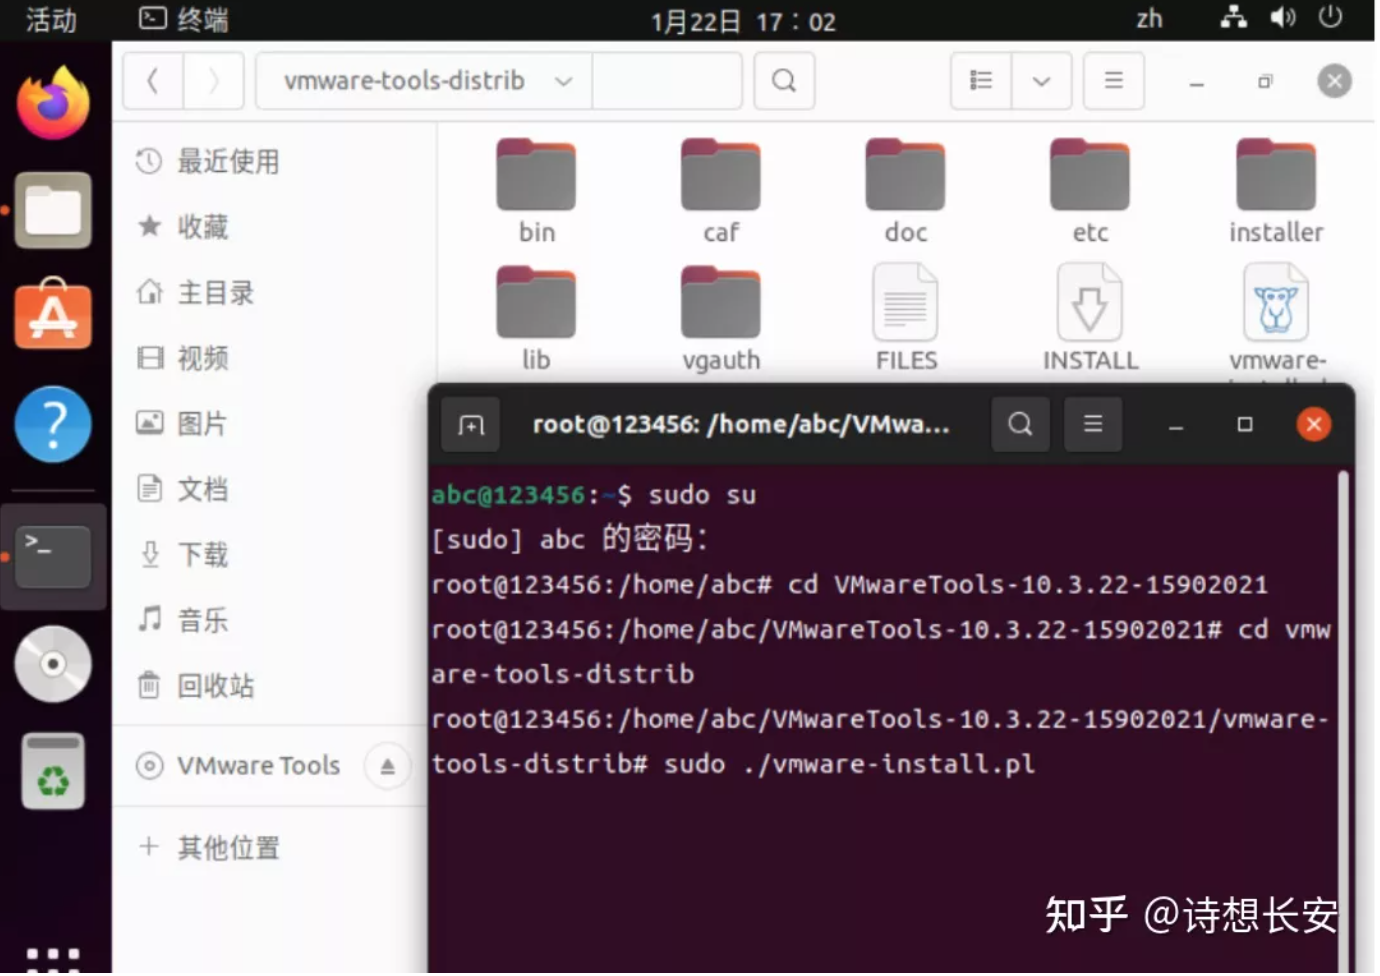
Task: Open the Trash icon in dock
Action: pyautogui.click(x=53, y=771)
